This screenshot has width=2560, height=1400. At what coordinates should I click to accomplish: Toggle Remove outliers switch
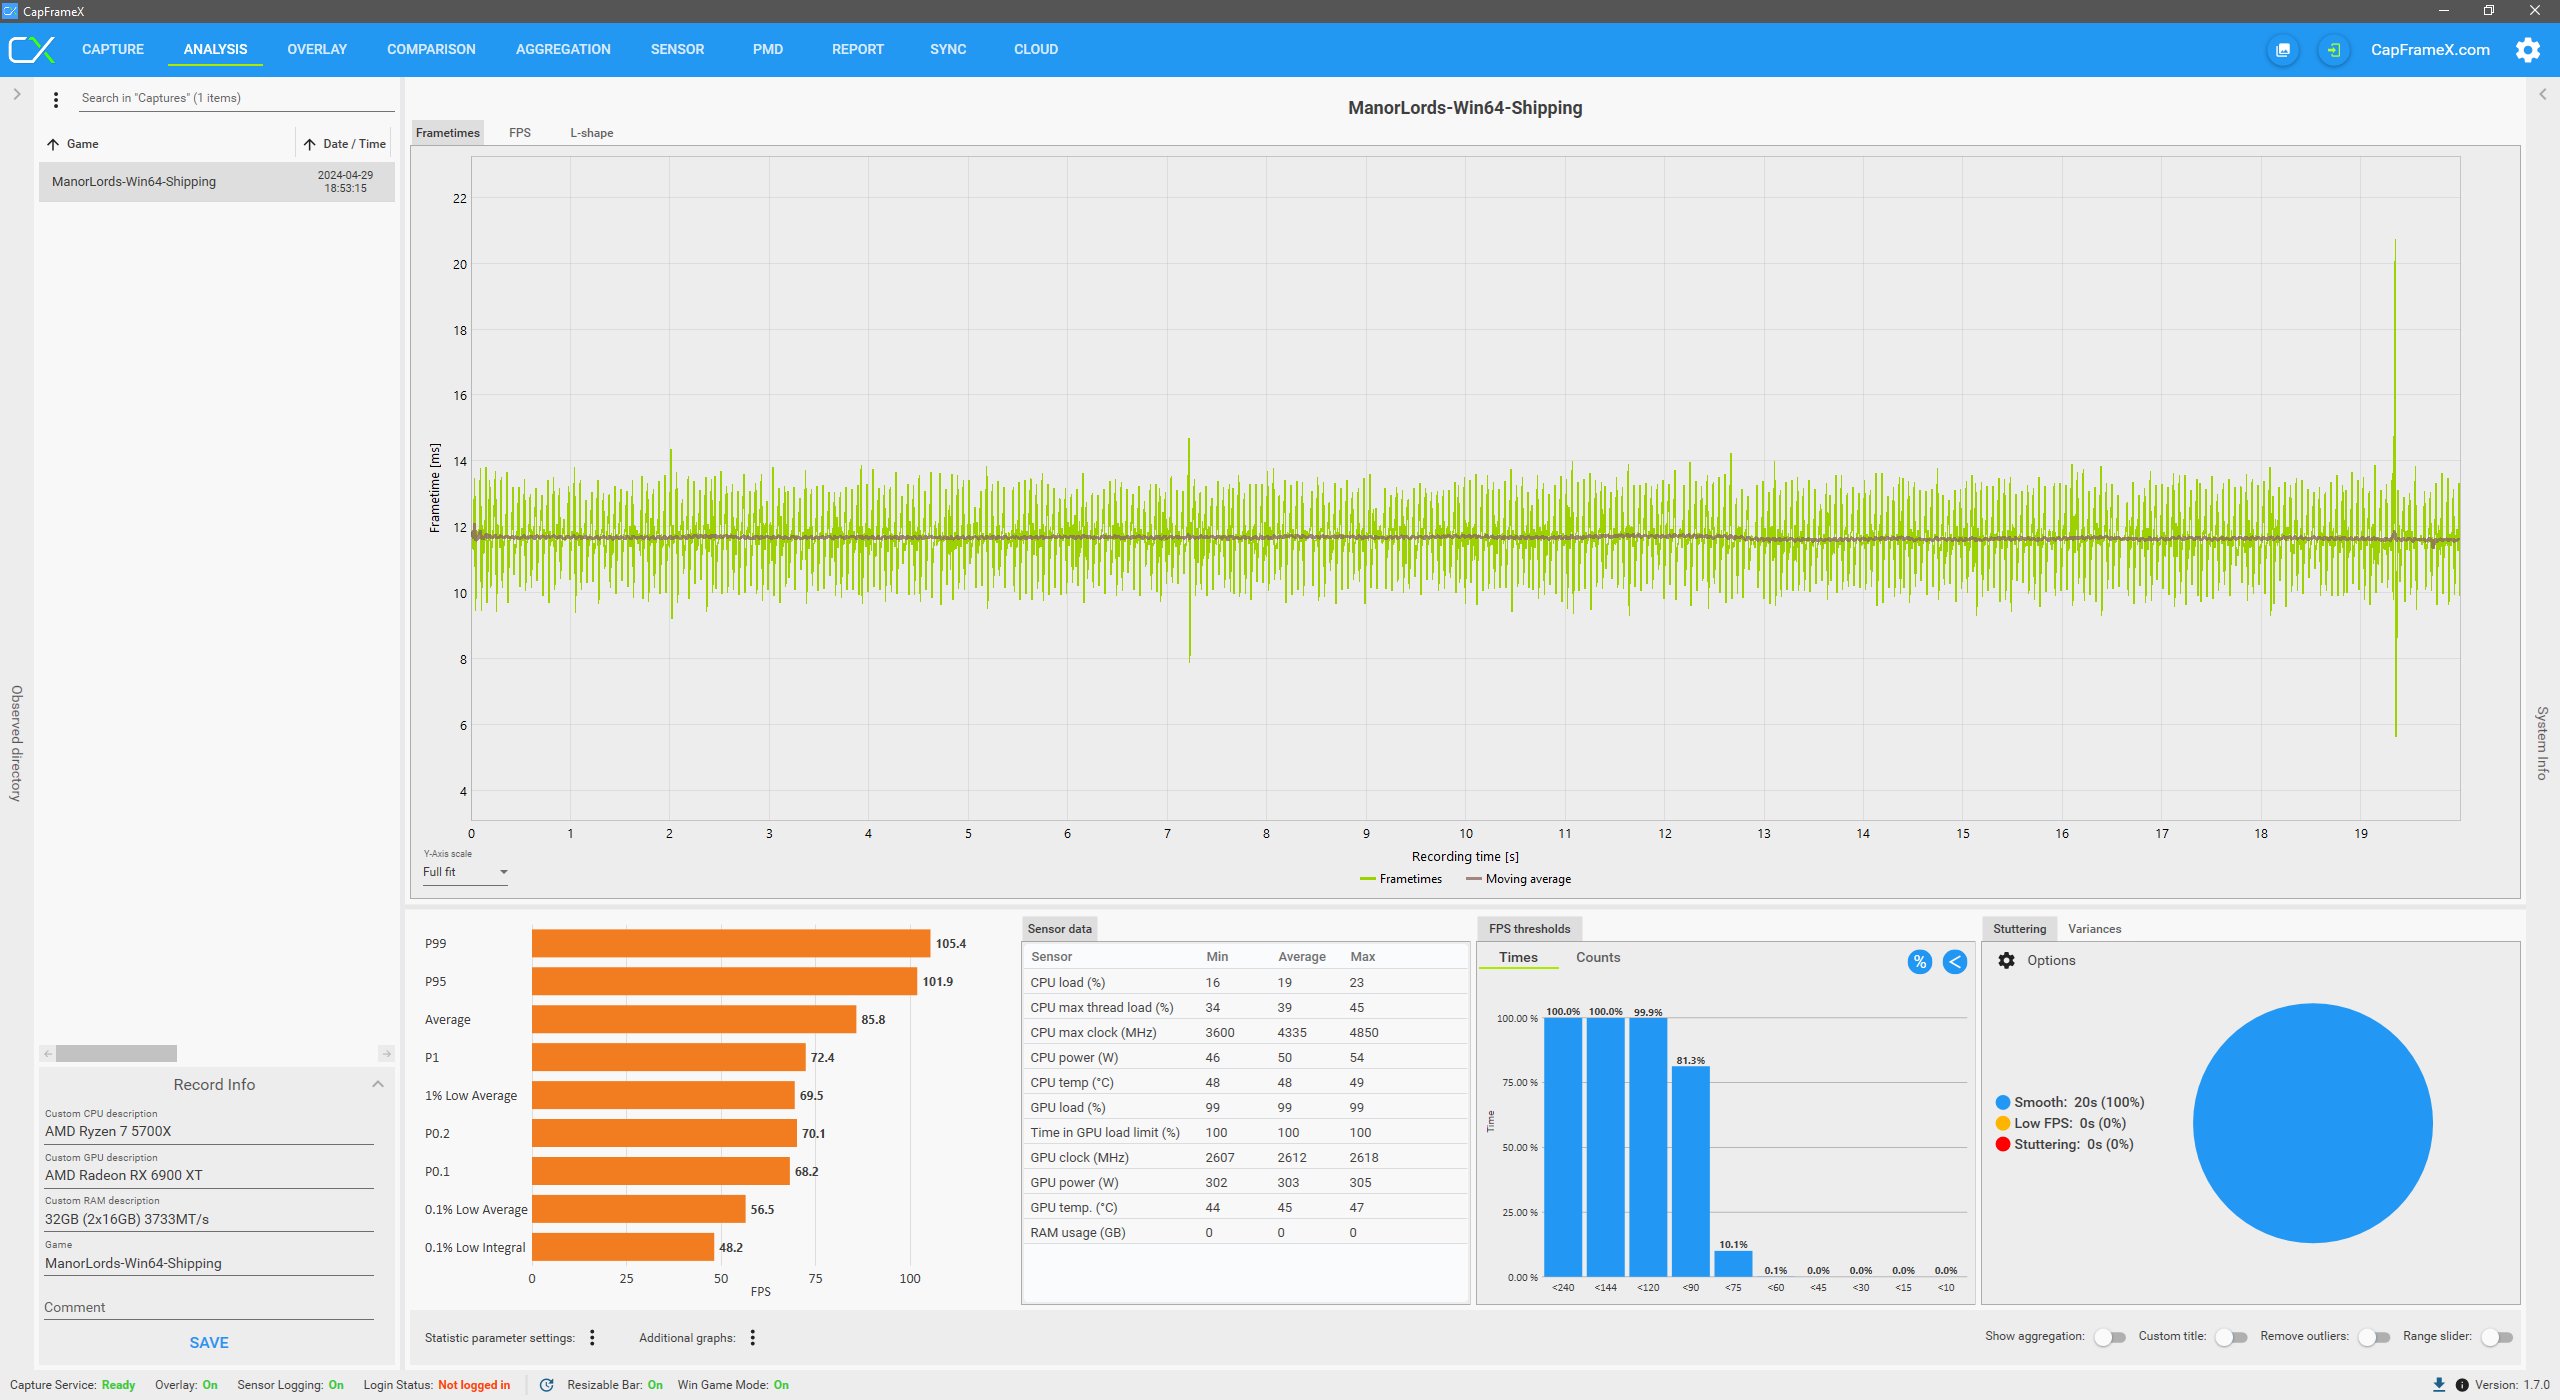tap(2373, 1337)
